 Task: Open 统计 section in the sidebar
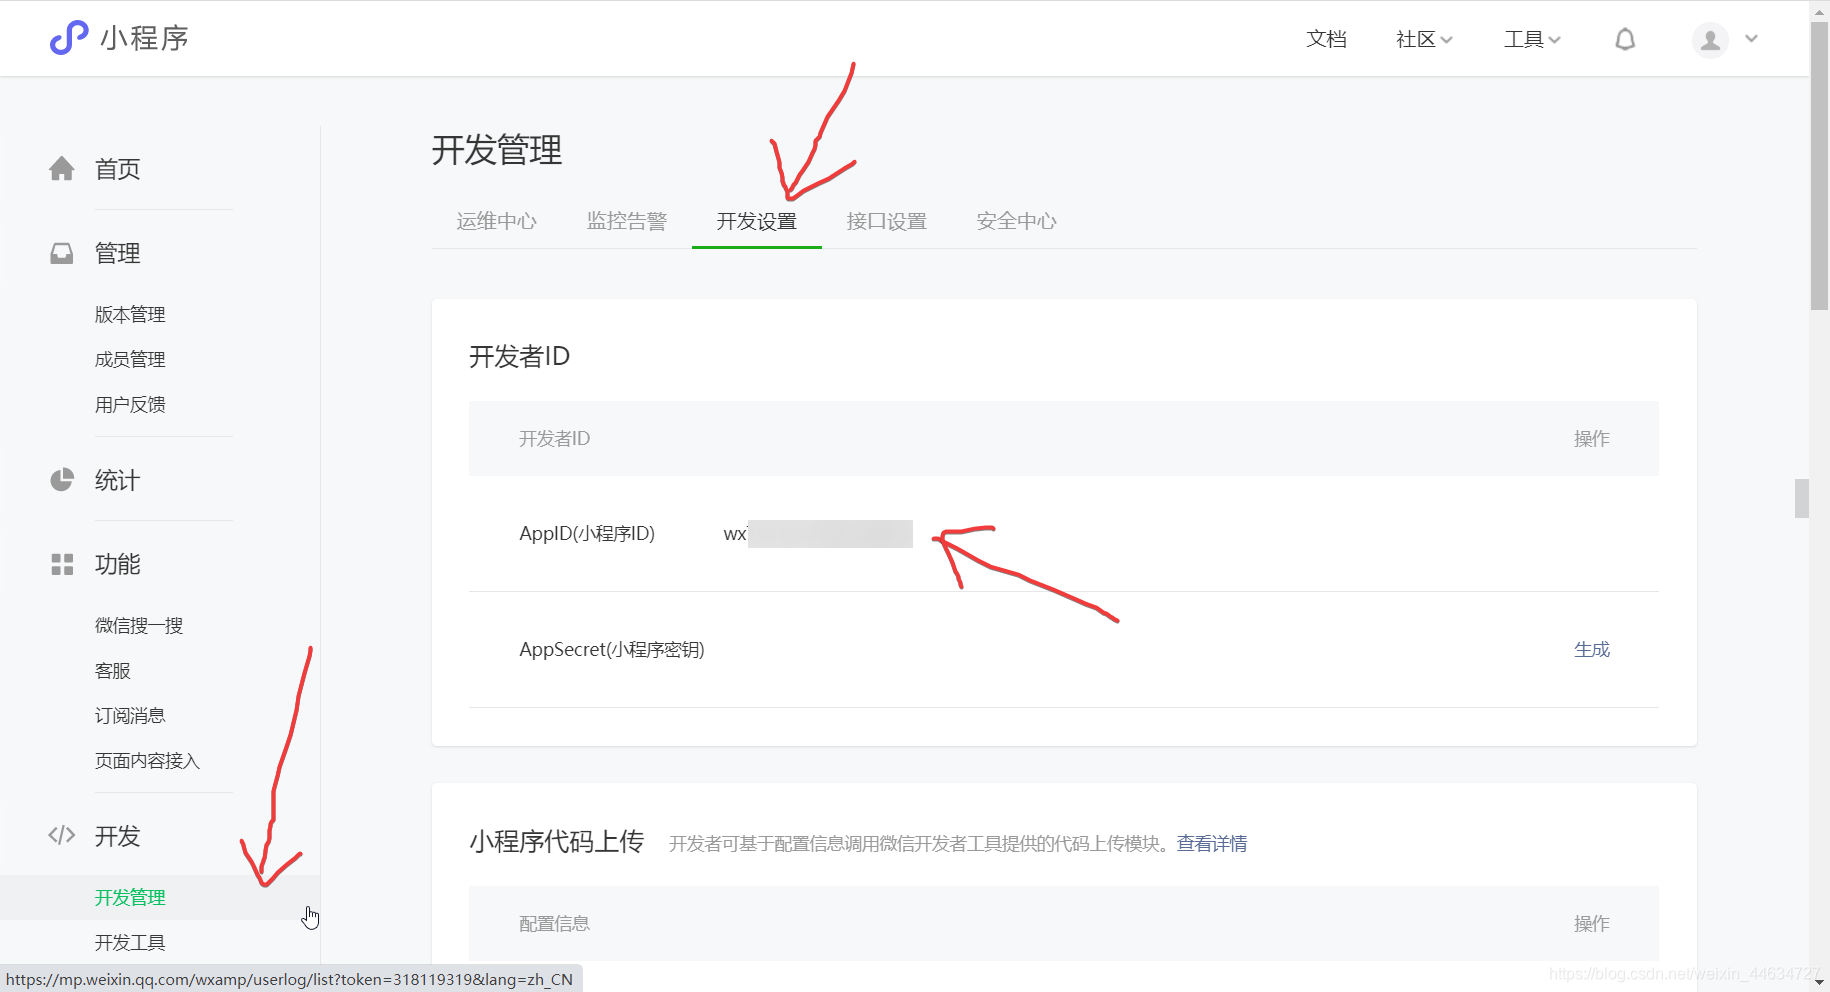pyautogui.click(x=117, y=480)
